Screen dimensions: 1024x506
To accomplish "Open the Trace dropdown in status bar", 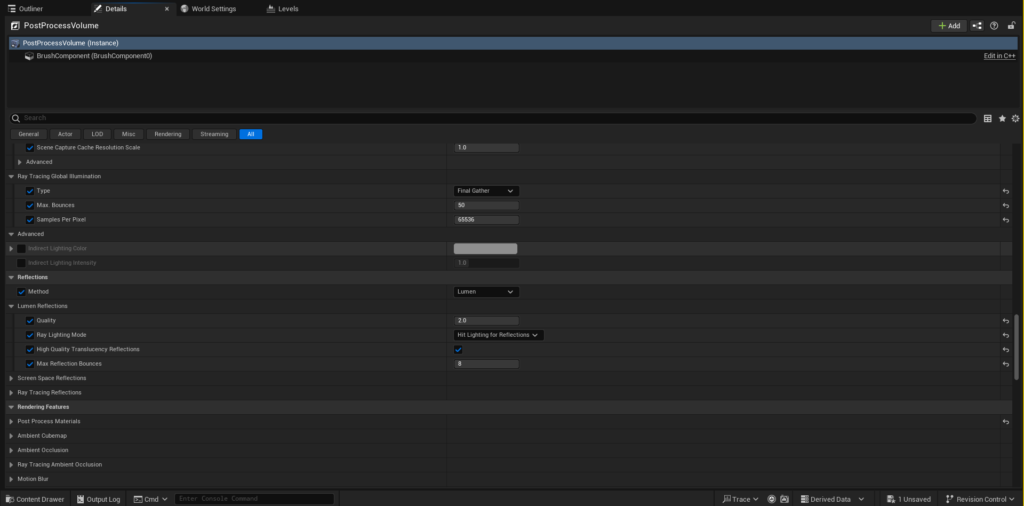I will (x=740, y=499).
